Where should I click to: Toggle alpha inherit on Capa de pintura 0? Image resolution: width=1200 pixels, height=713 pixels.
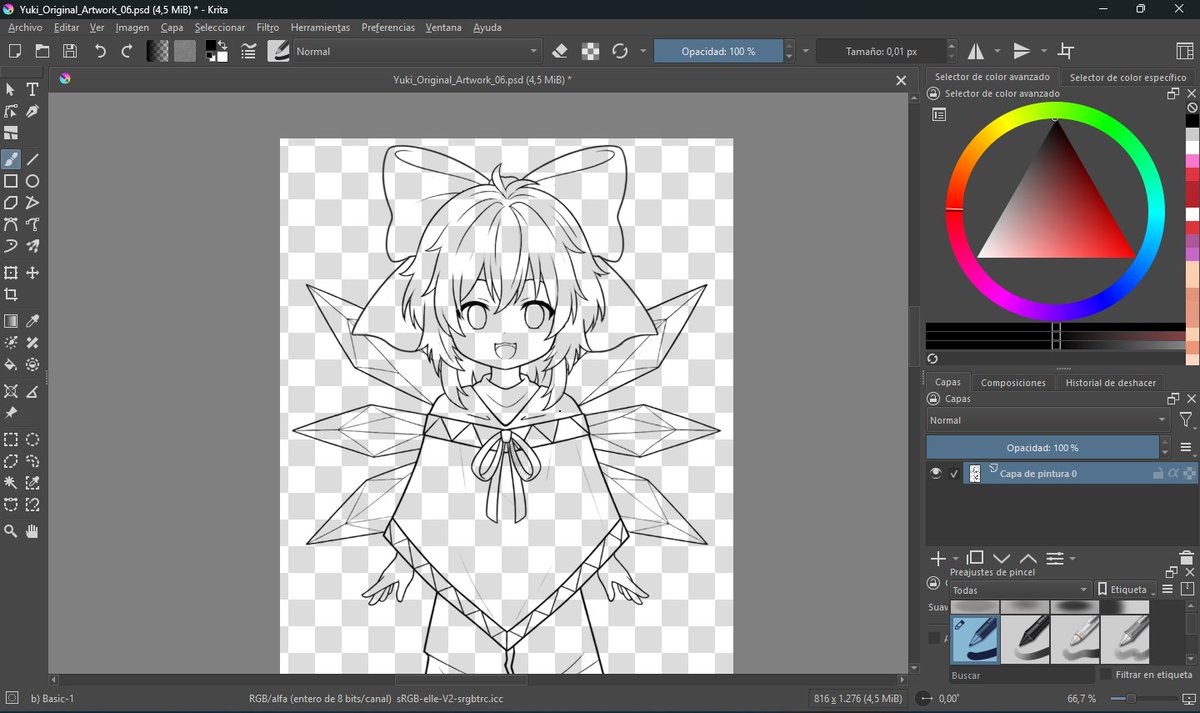(x=1174, y=474)
